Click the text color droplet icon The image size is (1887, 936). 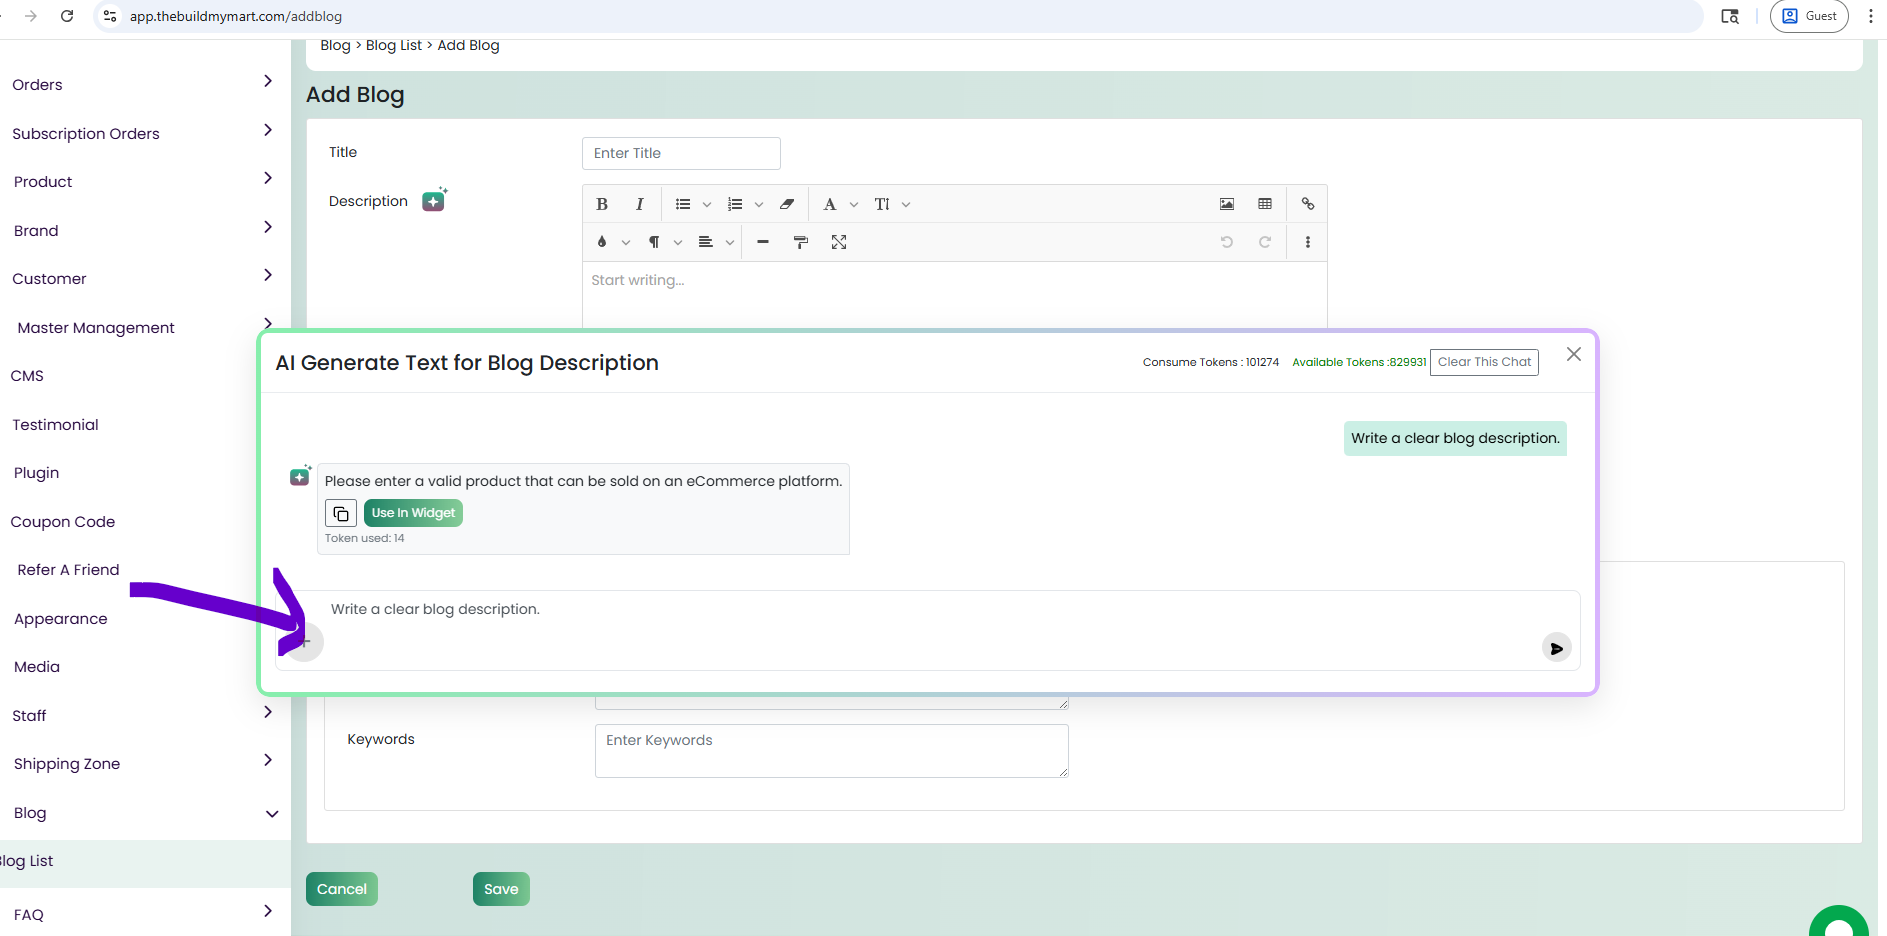[602, 242]
